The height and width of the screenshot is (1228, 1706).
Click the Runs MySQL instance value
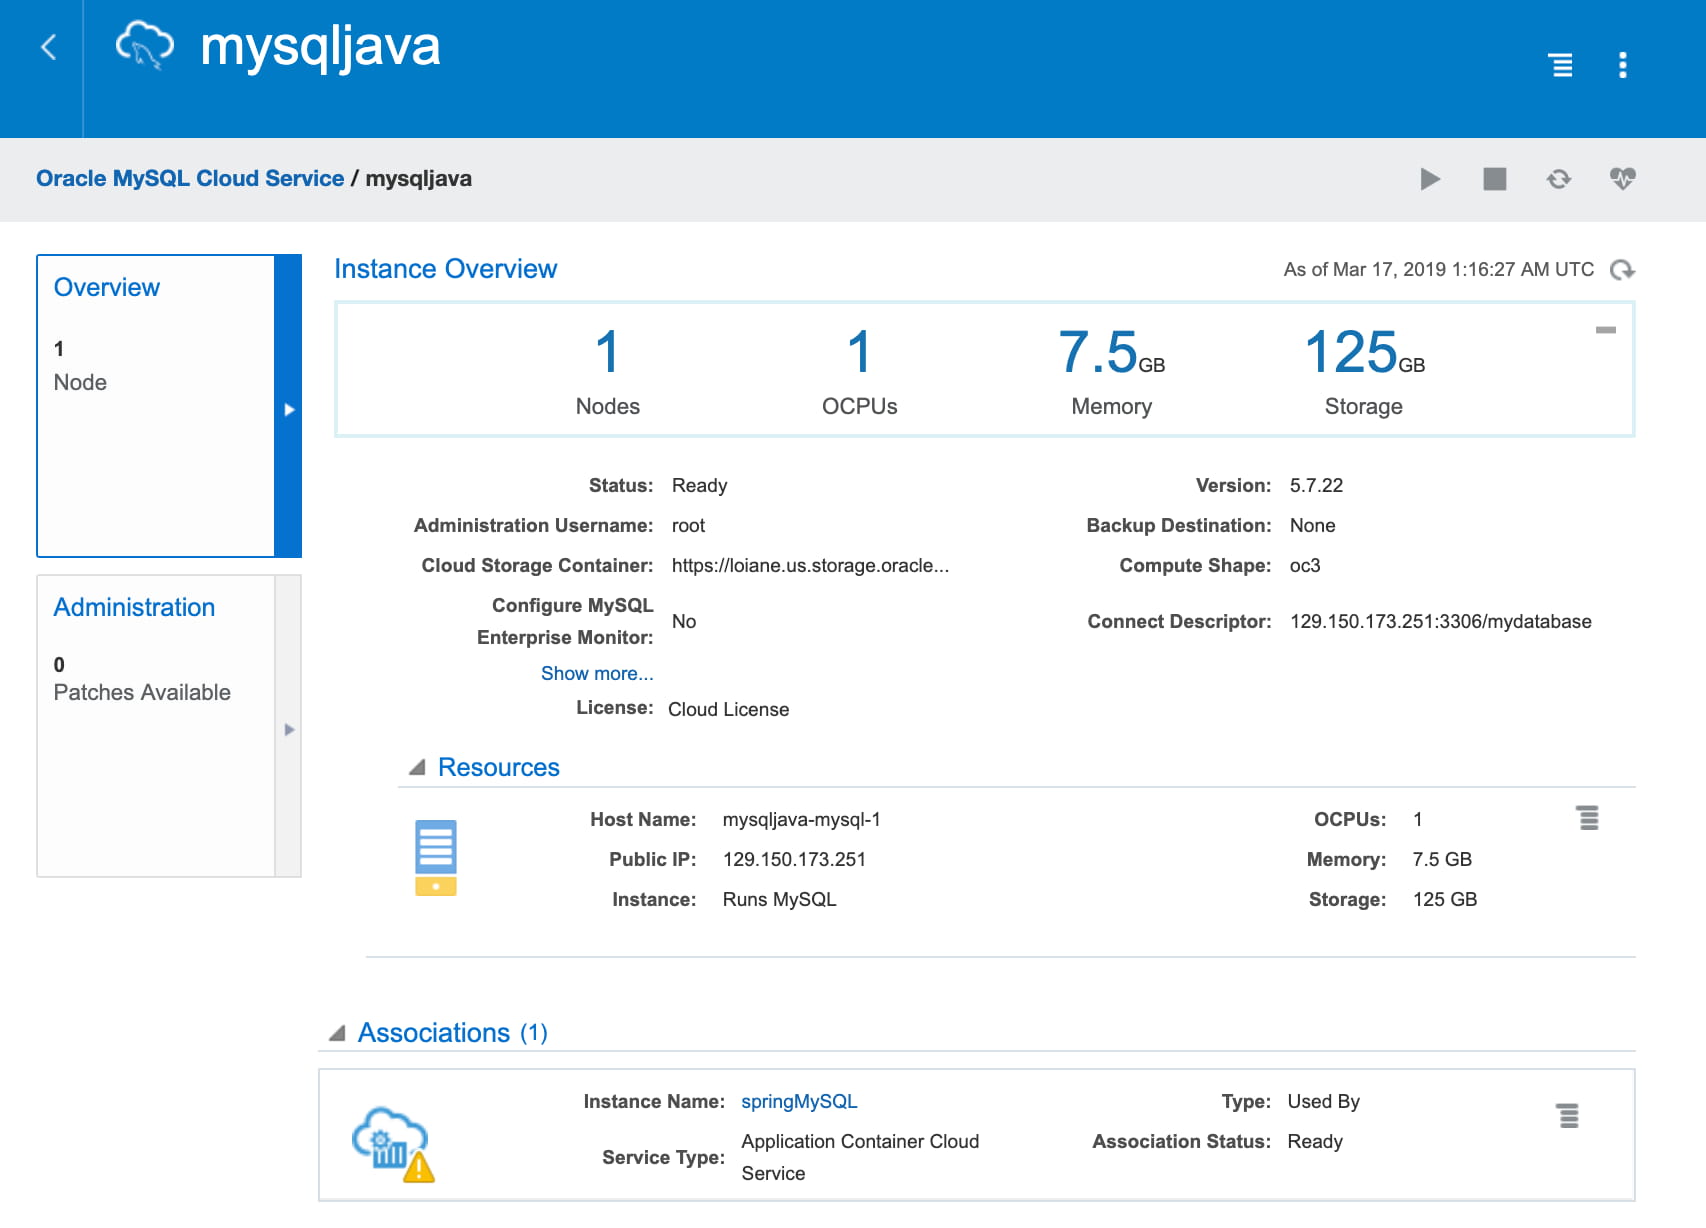[x=779, y=900]
